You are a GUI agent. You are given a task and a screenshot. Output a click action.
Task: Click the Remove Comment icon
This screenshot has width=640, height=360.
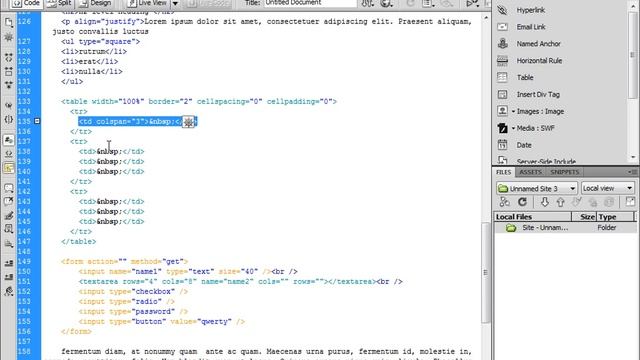[x=9, y=202]
